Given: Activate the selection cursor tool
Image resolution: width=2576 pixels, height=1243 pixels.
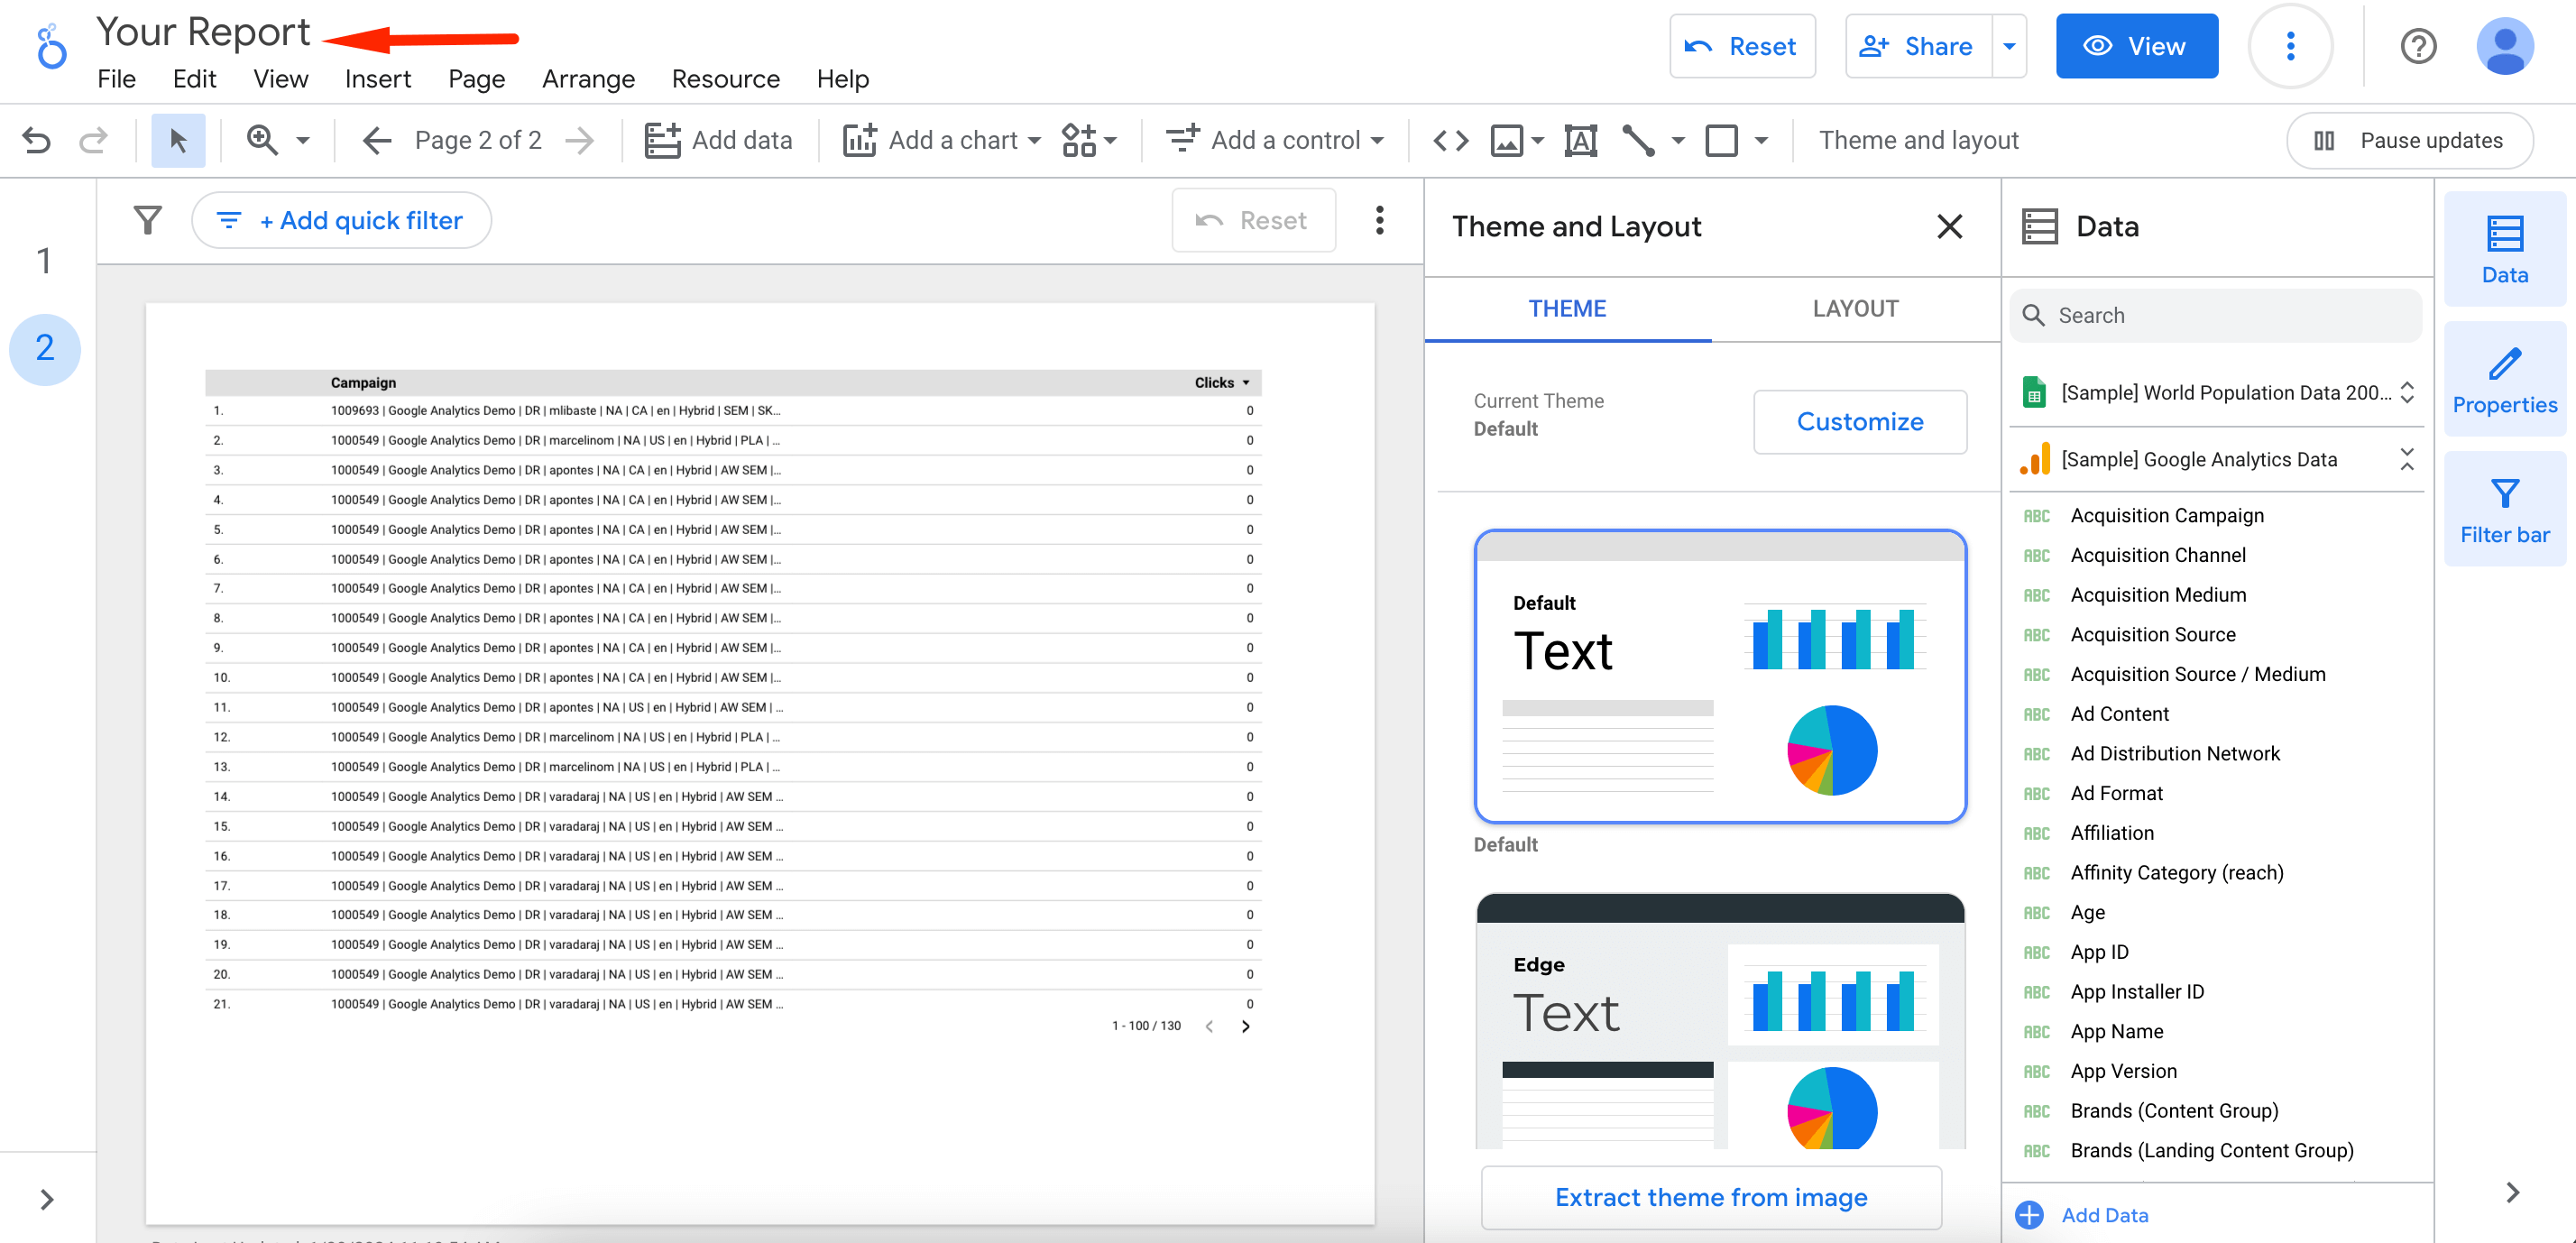Looking at the screenshot, I should (177, 140).
